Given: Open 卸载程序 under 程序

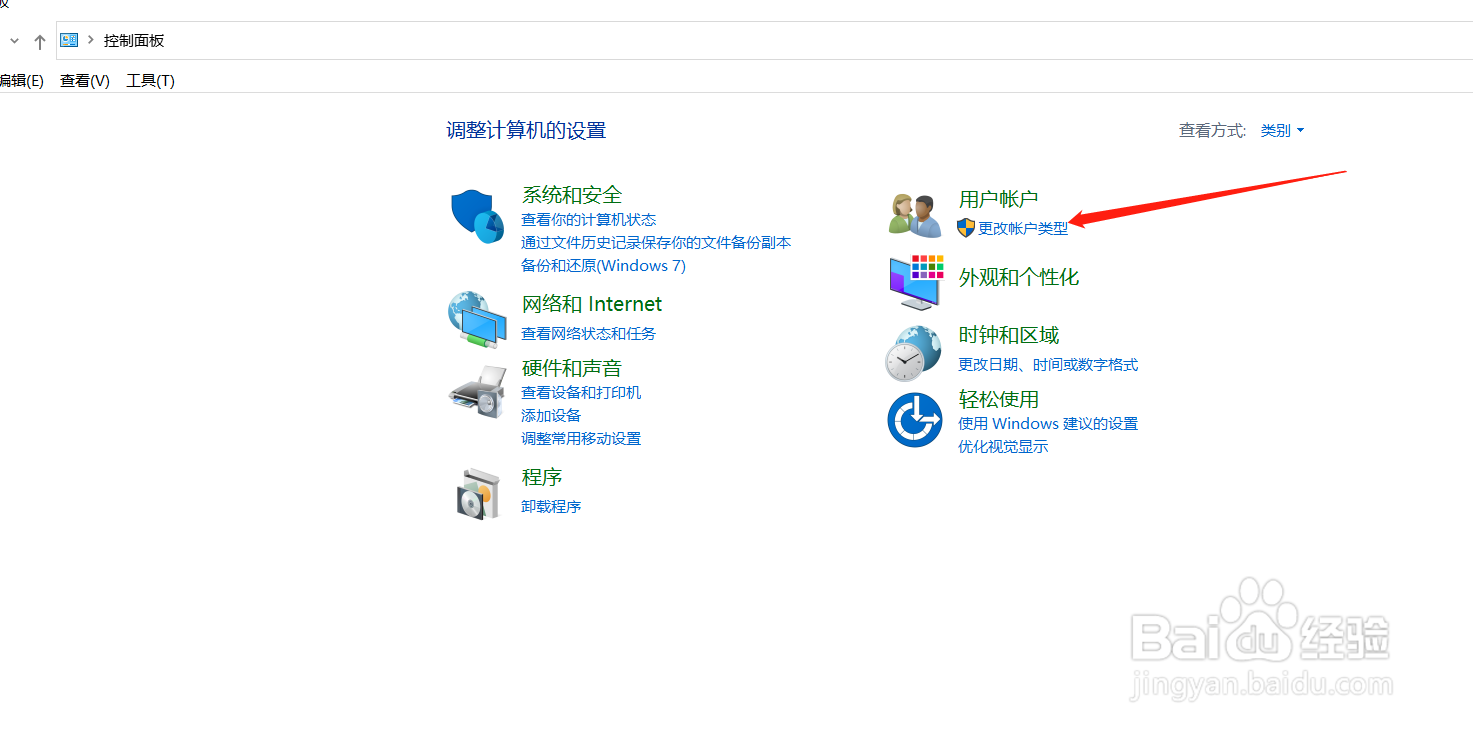Looking at the screenshot, I should point(551,506).
